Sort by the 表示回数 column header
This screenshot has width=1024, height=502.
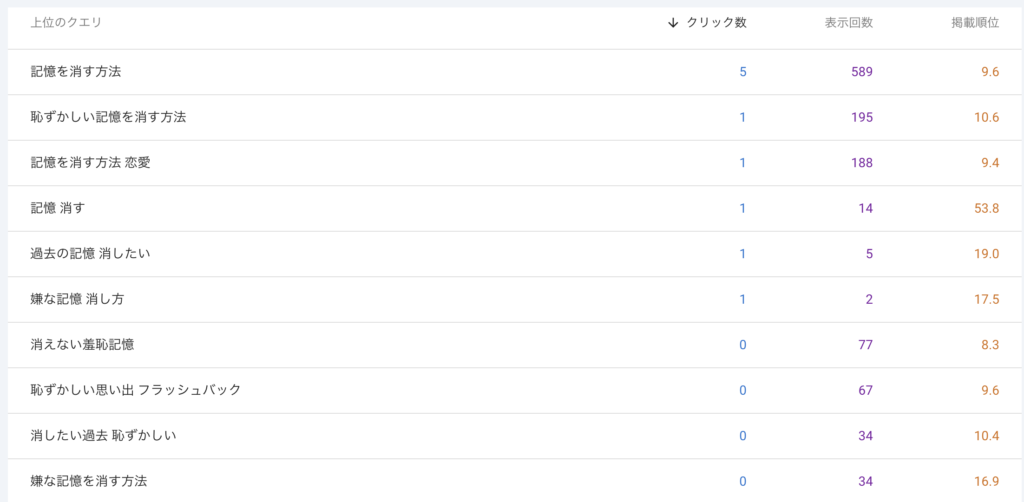[848, 23]
